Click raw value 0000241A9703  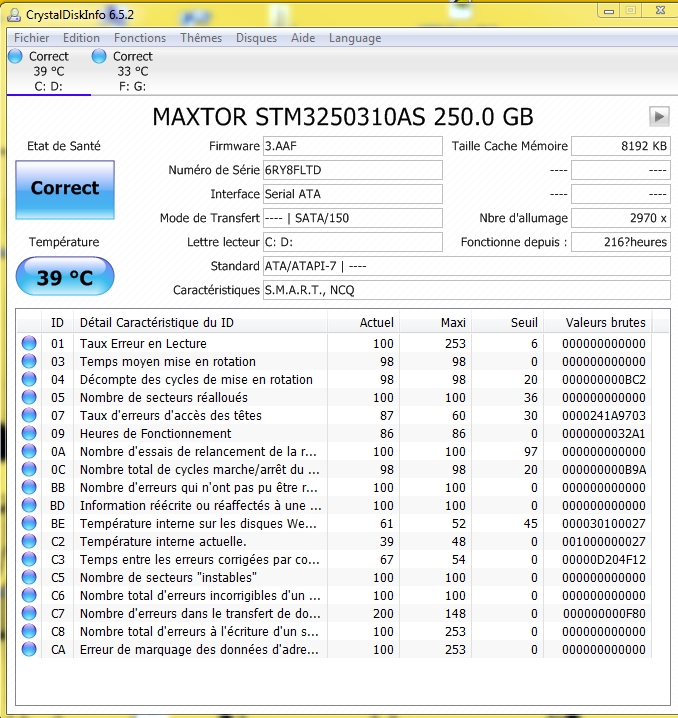point(604,415)
